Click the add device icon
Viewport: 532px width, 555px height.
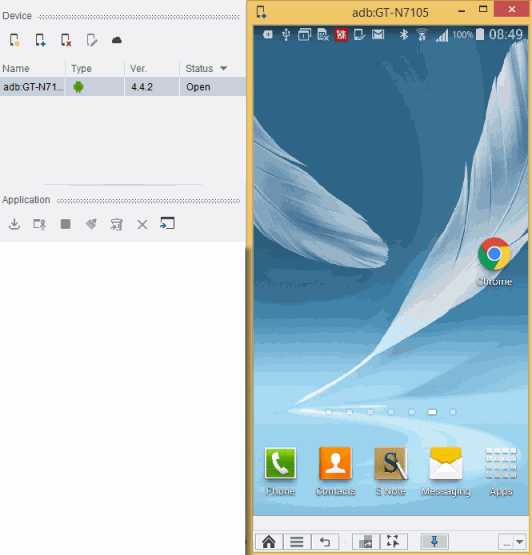[40, 40]
